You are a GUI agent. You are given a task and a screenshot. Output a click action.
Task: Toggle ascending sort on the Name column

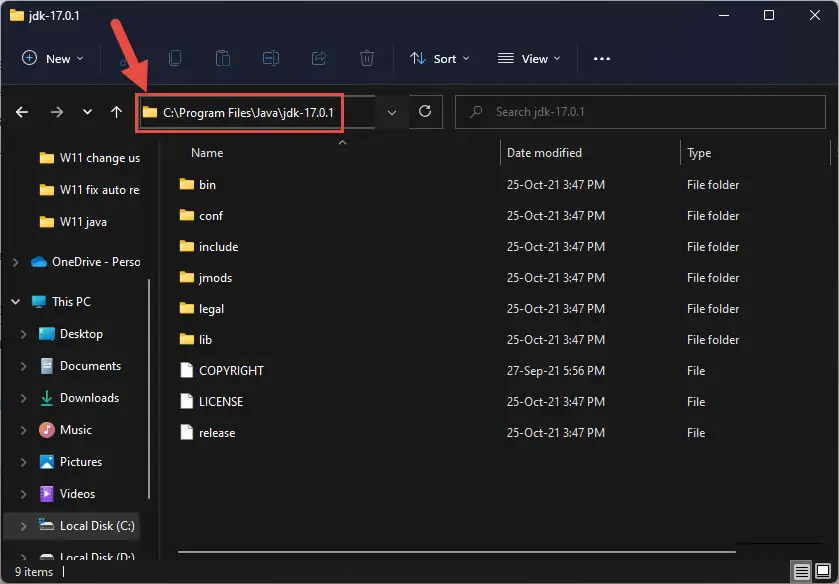[x=206, y=152]
